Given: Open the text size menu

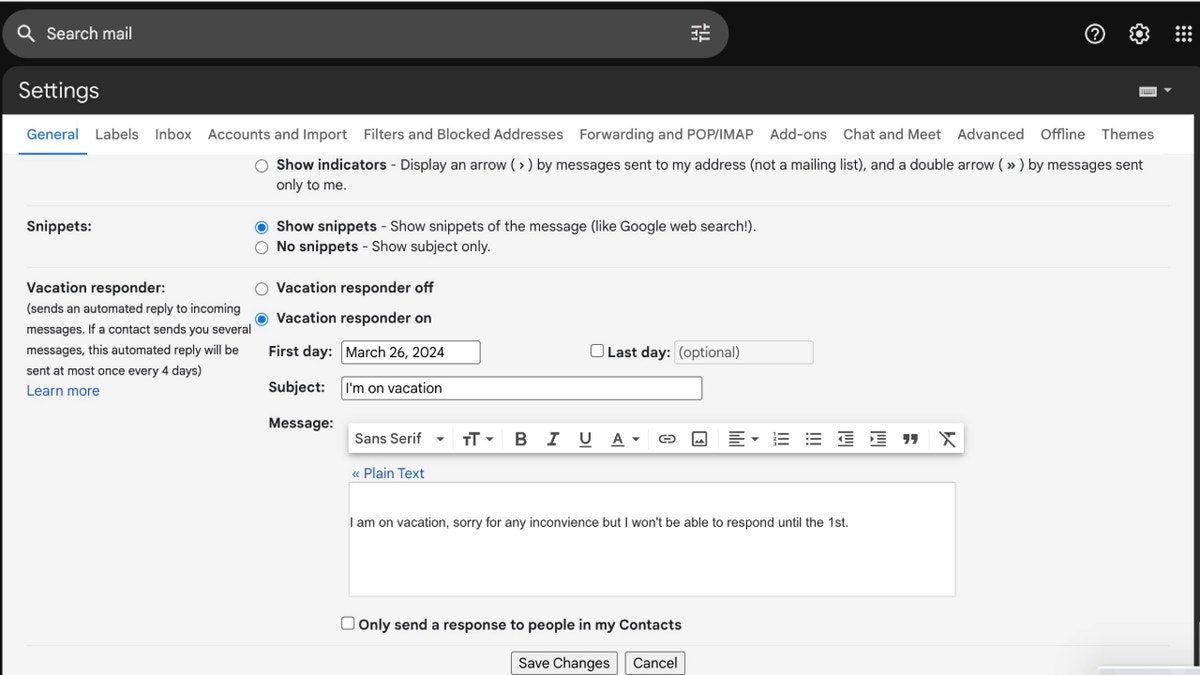Looking at the screenshot, I should 478,439.
